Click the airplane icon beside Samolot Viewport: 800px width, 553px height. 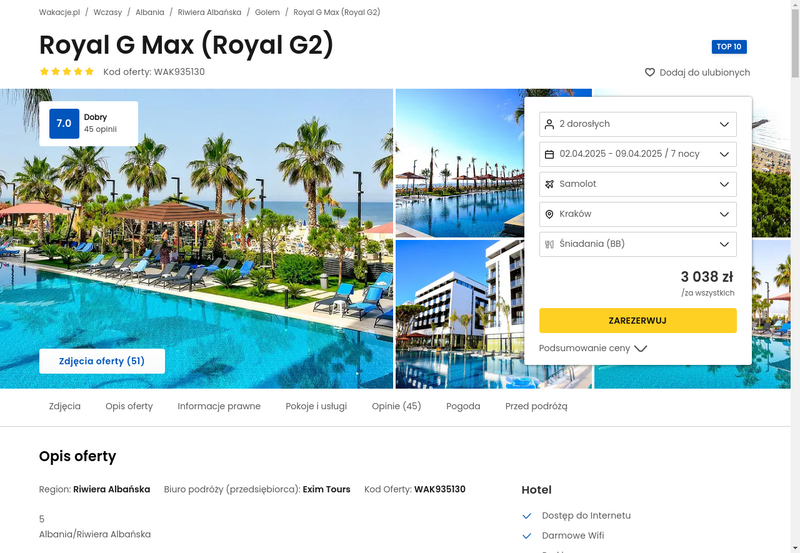[549, 184]
